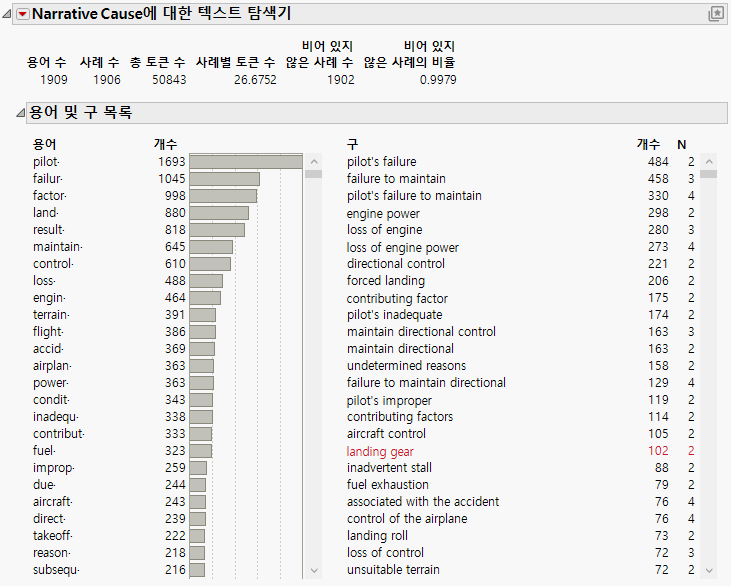Click the term list scroll down arrow

(x=314, y=570)
